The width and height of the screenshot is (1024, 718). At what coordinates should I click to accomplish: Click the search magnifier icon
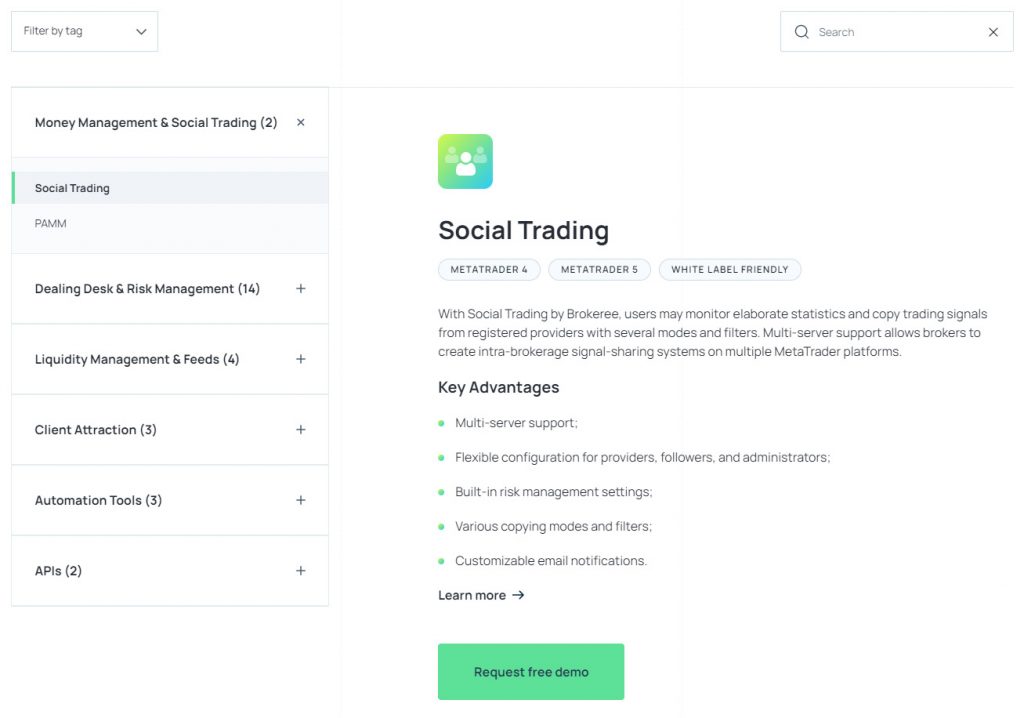[x=801, y=32]
